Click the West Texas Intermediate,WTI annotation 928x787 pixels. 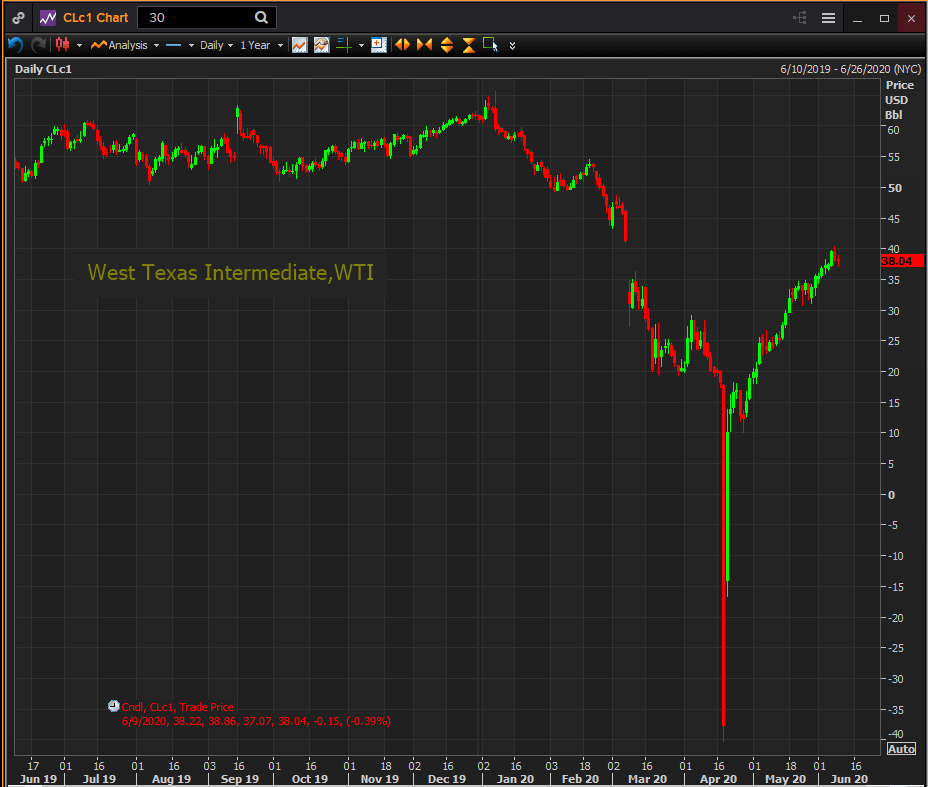[231, 272]
